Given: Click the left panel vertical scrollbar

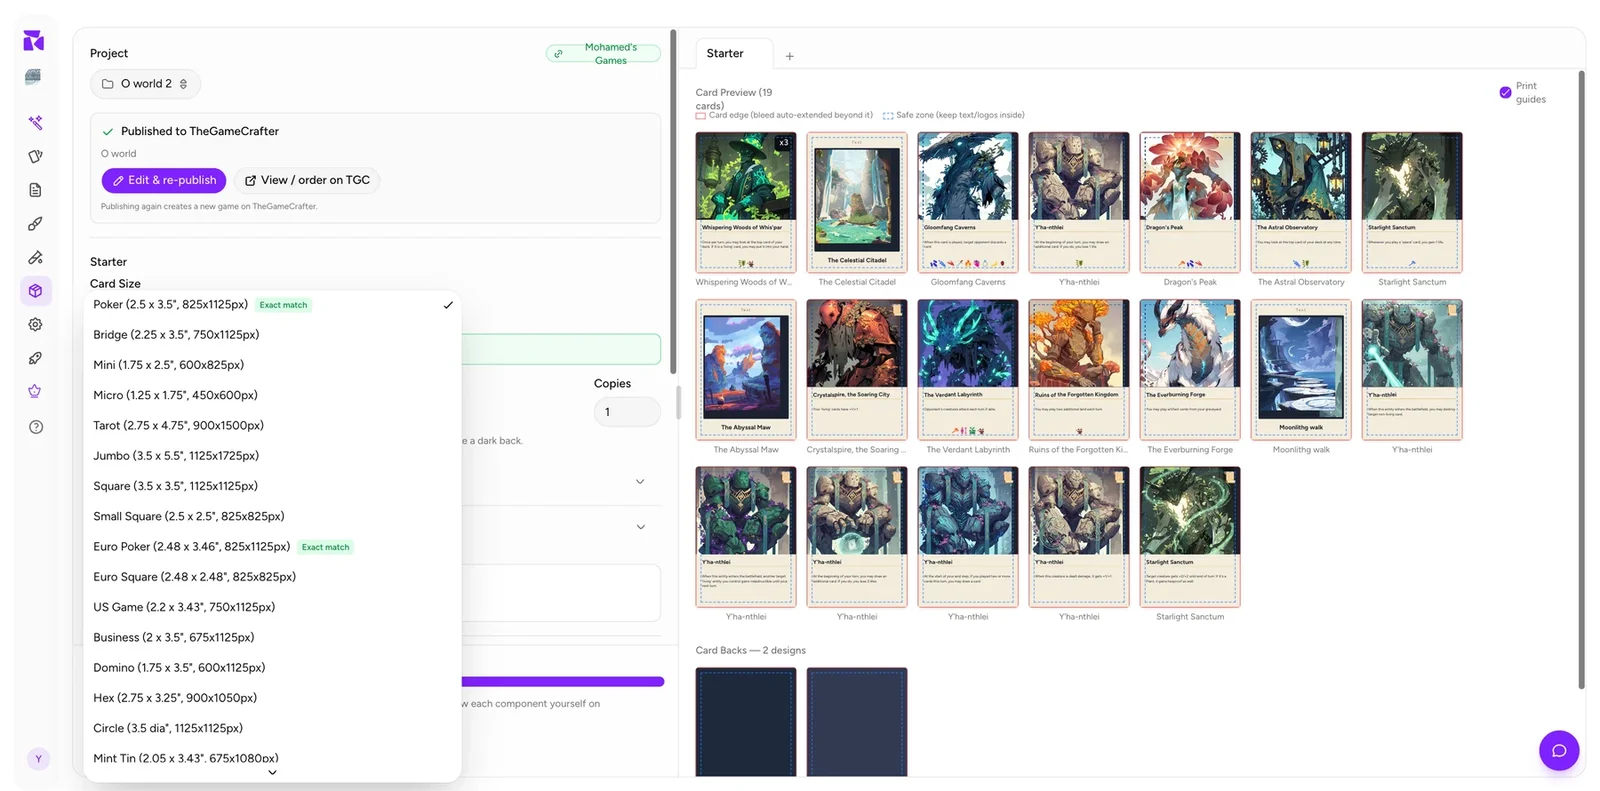Looking at the screenshot, I should point(673,200).
